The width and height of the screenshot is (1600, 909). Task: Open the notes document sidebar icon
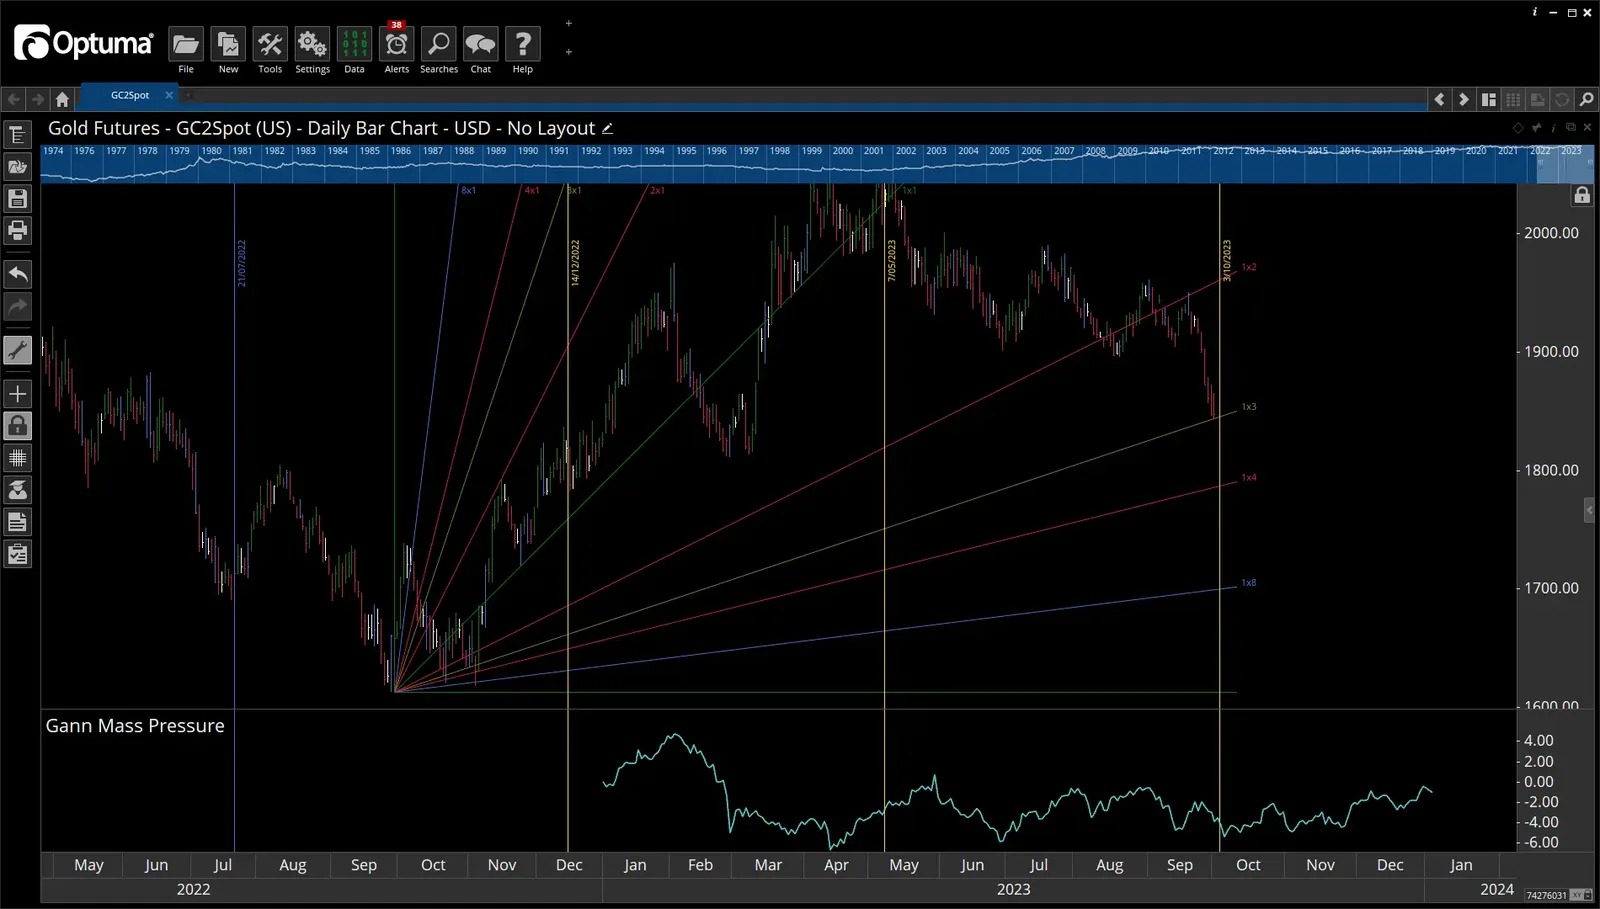pos(17,522)
